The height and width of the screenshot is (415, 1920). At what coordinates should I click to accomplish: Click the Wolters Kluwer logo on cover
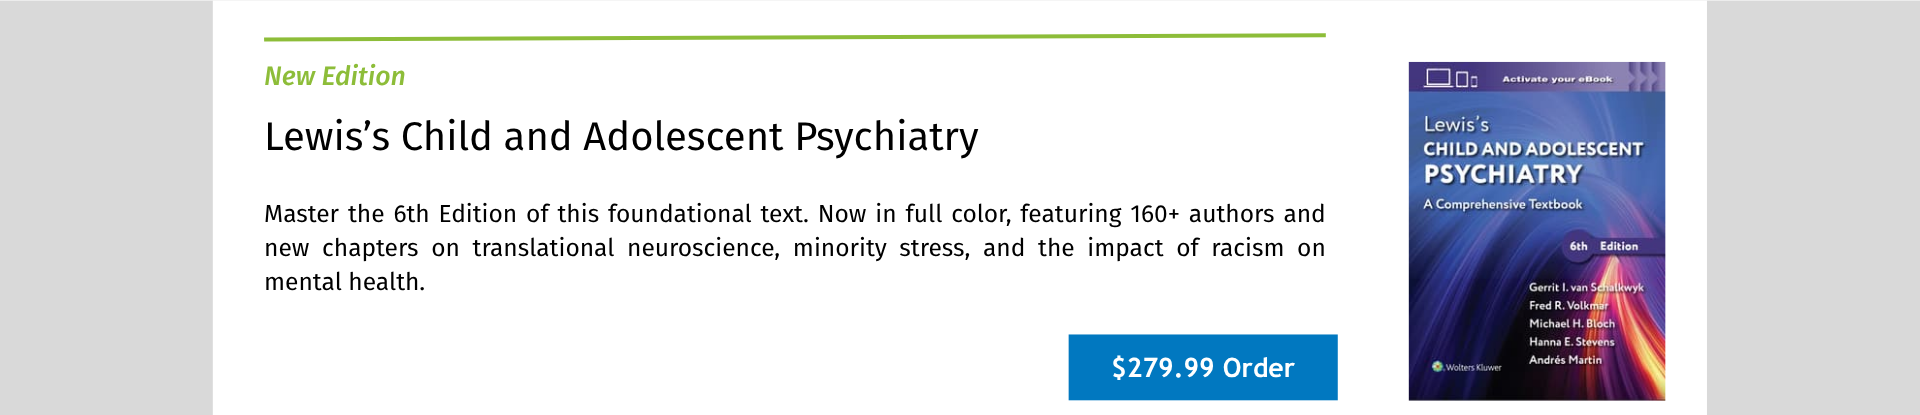pyautogui.click(x=1467, y=367)
